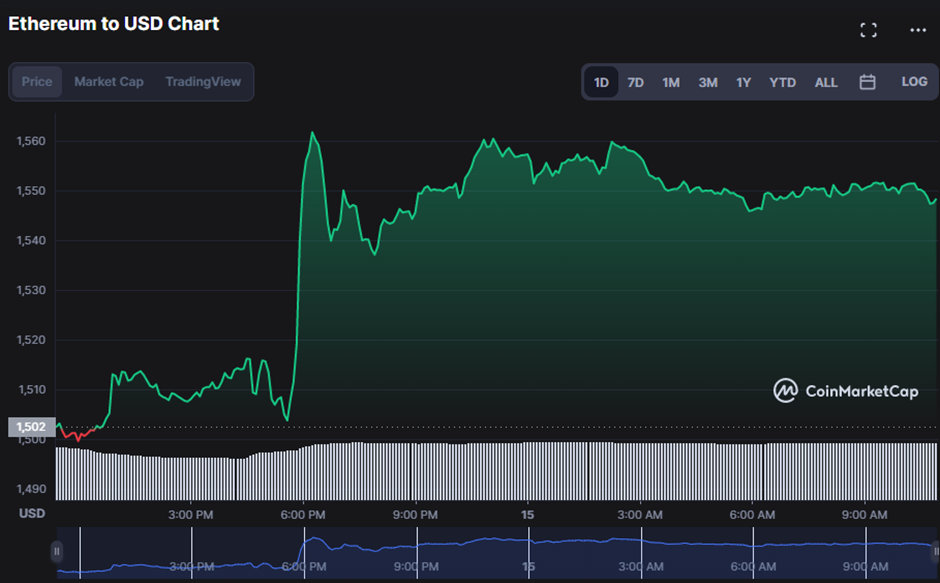Select the YTD time range
This screenshot has width=940, height=583.
(x=782, y=83)
